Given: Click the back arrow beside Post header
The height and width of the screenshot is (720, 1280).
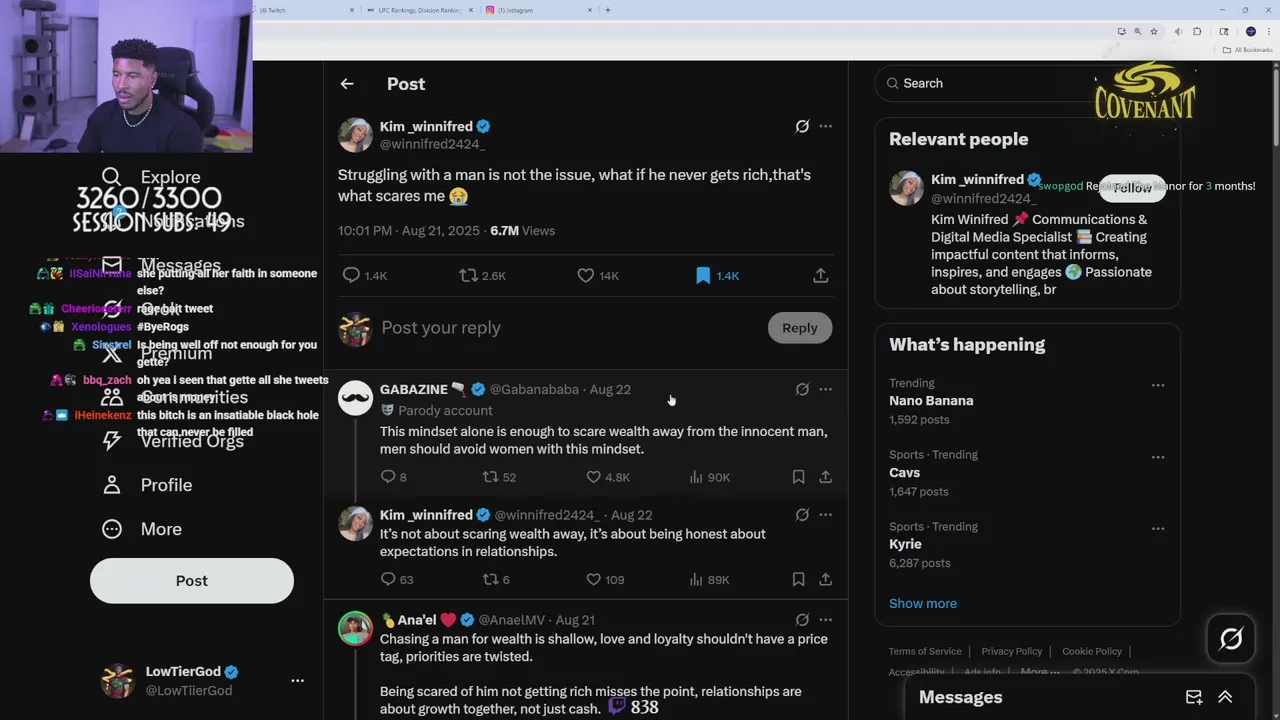Looking at the screenshot, I should pos(347,84).
